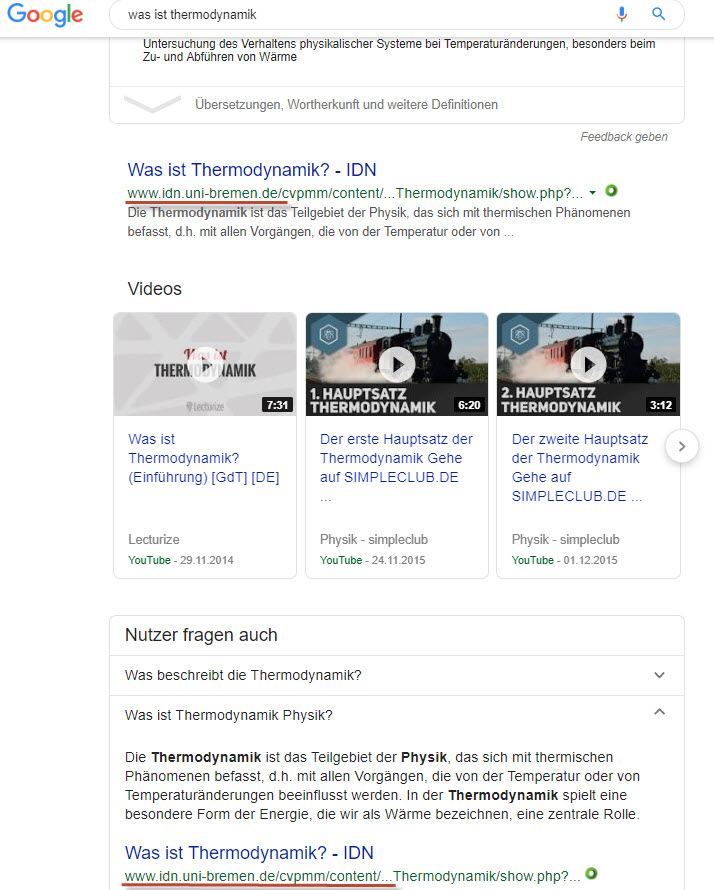Open 'Der zweite Hauptsatz der Thermodynamik' title
The image size is (714, 890).
[x=579, y=467]
